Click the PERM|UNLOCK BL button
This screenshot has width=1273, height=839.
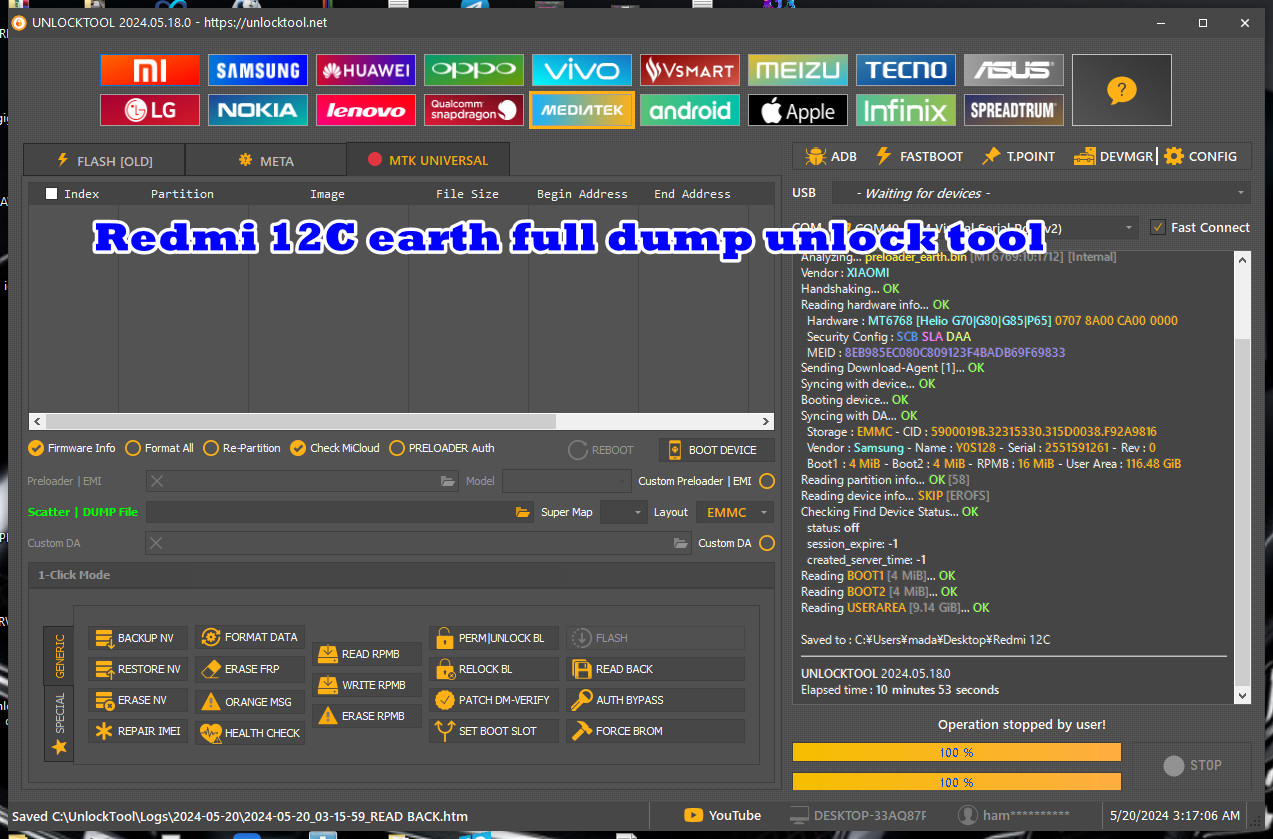click(495, 638)
